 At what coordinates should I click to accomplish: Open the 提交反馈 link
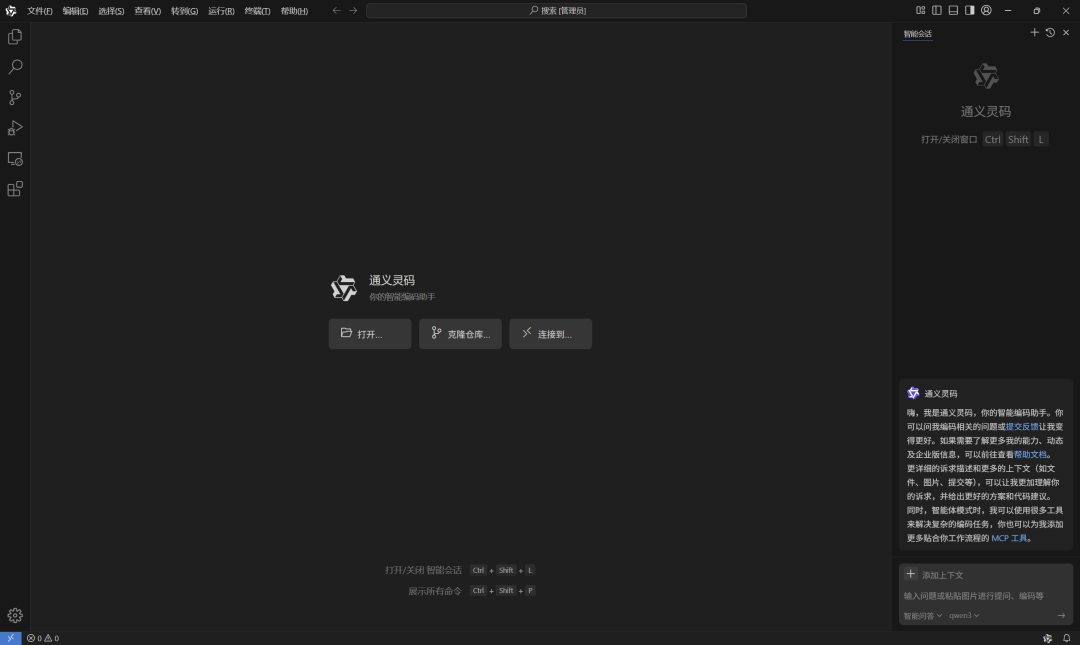click(1021, 427)
